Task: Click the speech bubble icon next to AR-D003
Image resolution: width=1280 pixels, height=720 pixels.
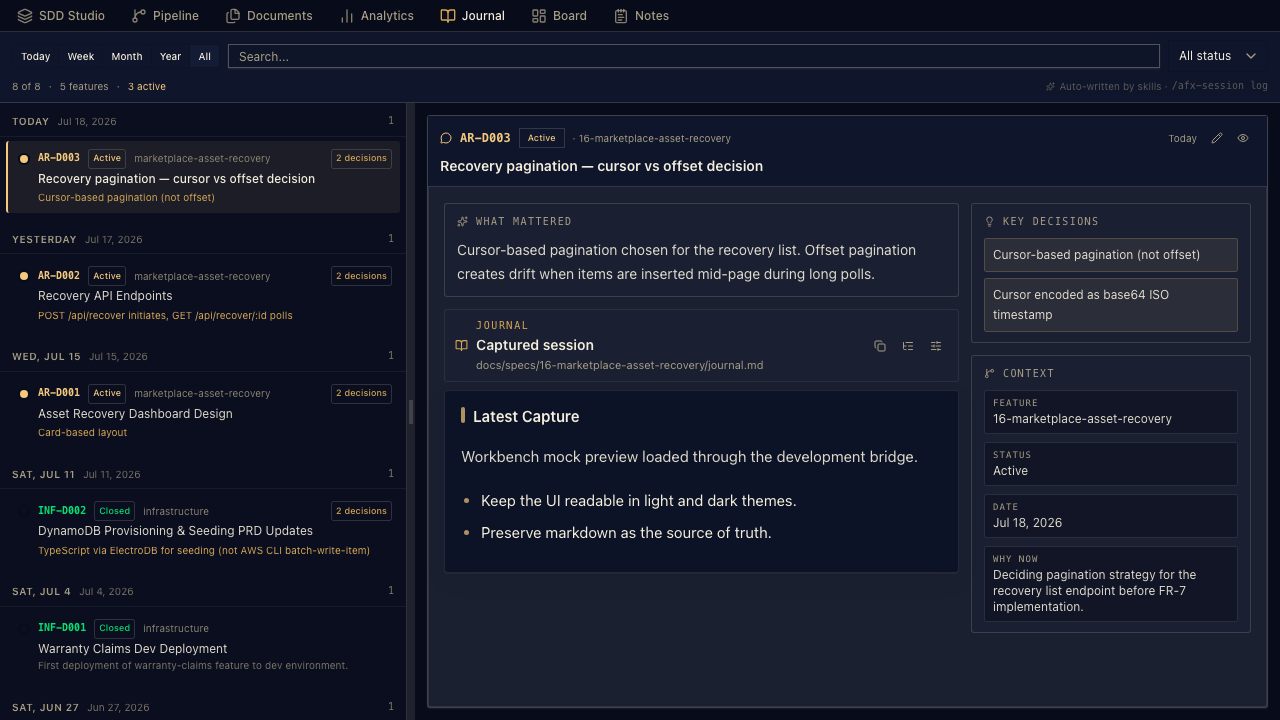Action: tap(446, 138)
